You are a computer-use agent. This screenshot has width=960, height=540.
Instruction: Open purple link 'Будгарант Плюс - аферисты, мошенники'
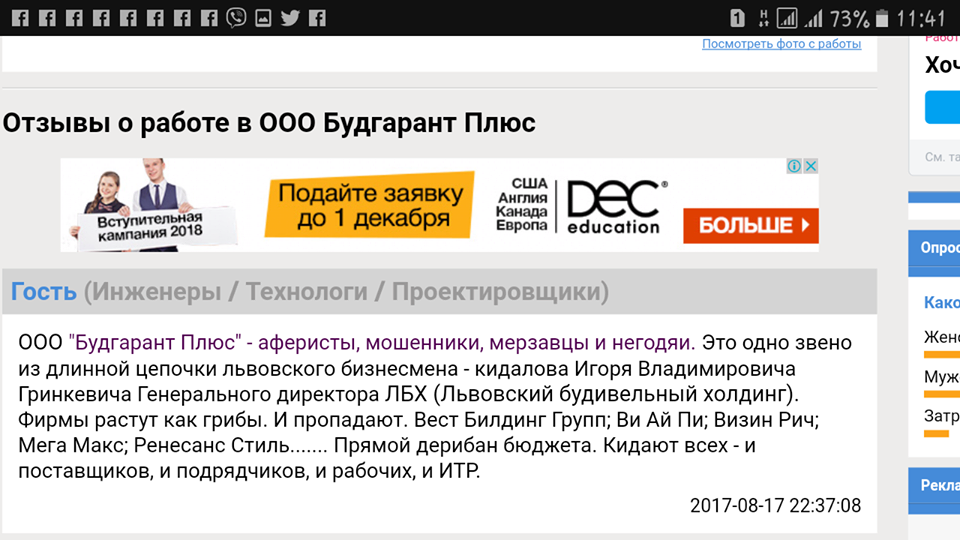coord(382,342)
